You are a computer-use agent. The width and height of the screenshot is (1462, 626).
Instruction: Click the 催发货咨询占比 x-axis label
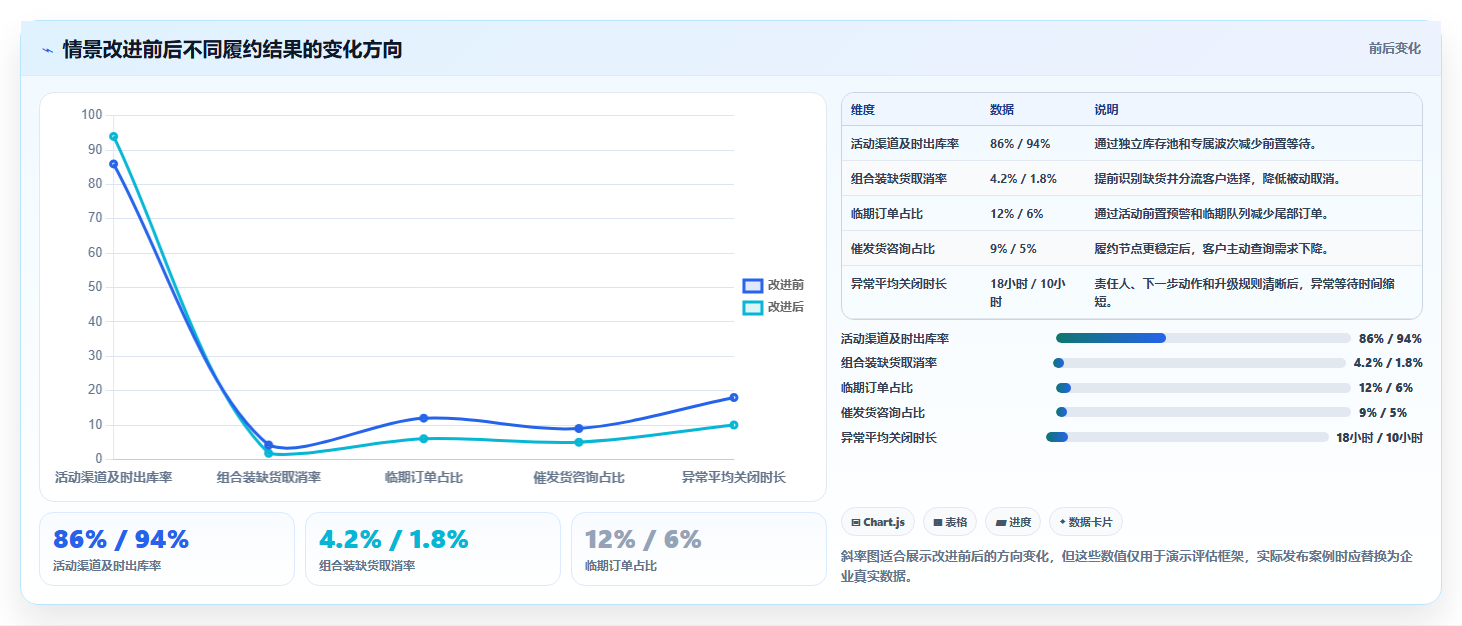click(x=579, y=478)
